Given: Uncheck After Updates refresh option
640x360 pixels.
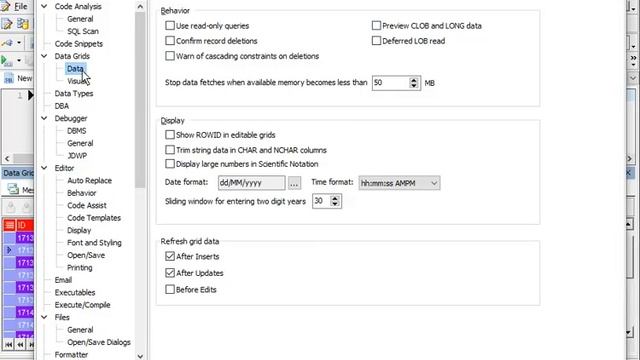Looking at the screenshot, I should click(x=170, y=273).
